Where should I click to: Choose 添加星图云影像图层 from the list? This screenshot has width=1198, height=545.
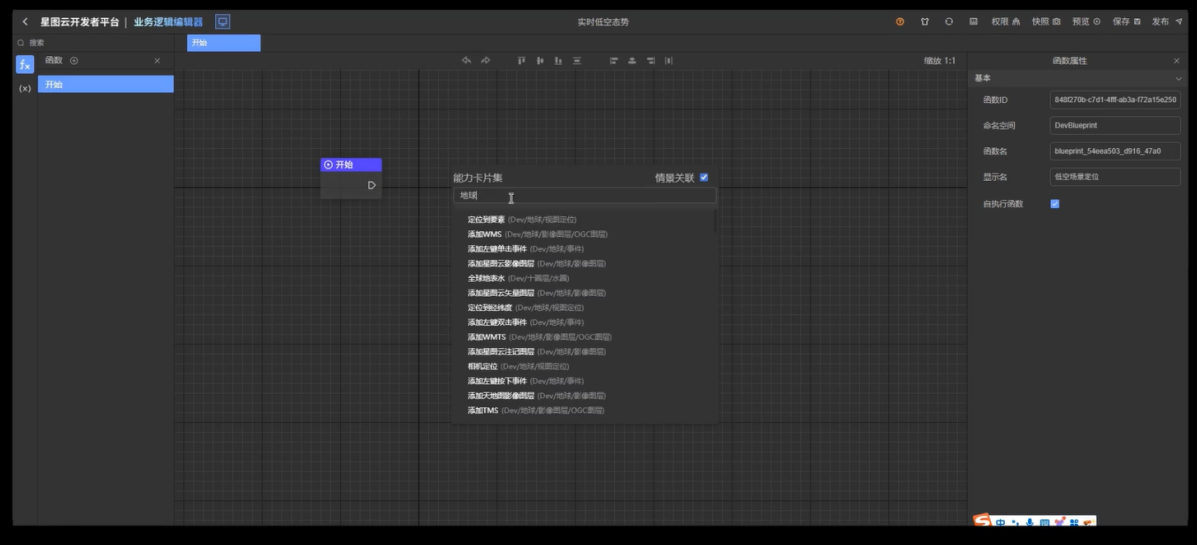point(536,263)
